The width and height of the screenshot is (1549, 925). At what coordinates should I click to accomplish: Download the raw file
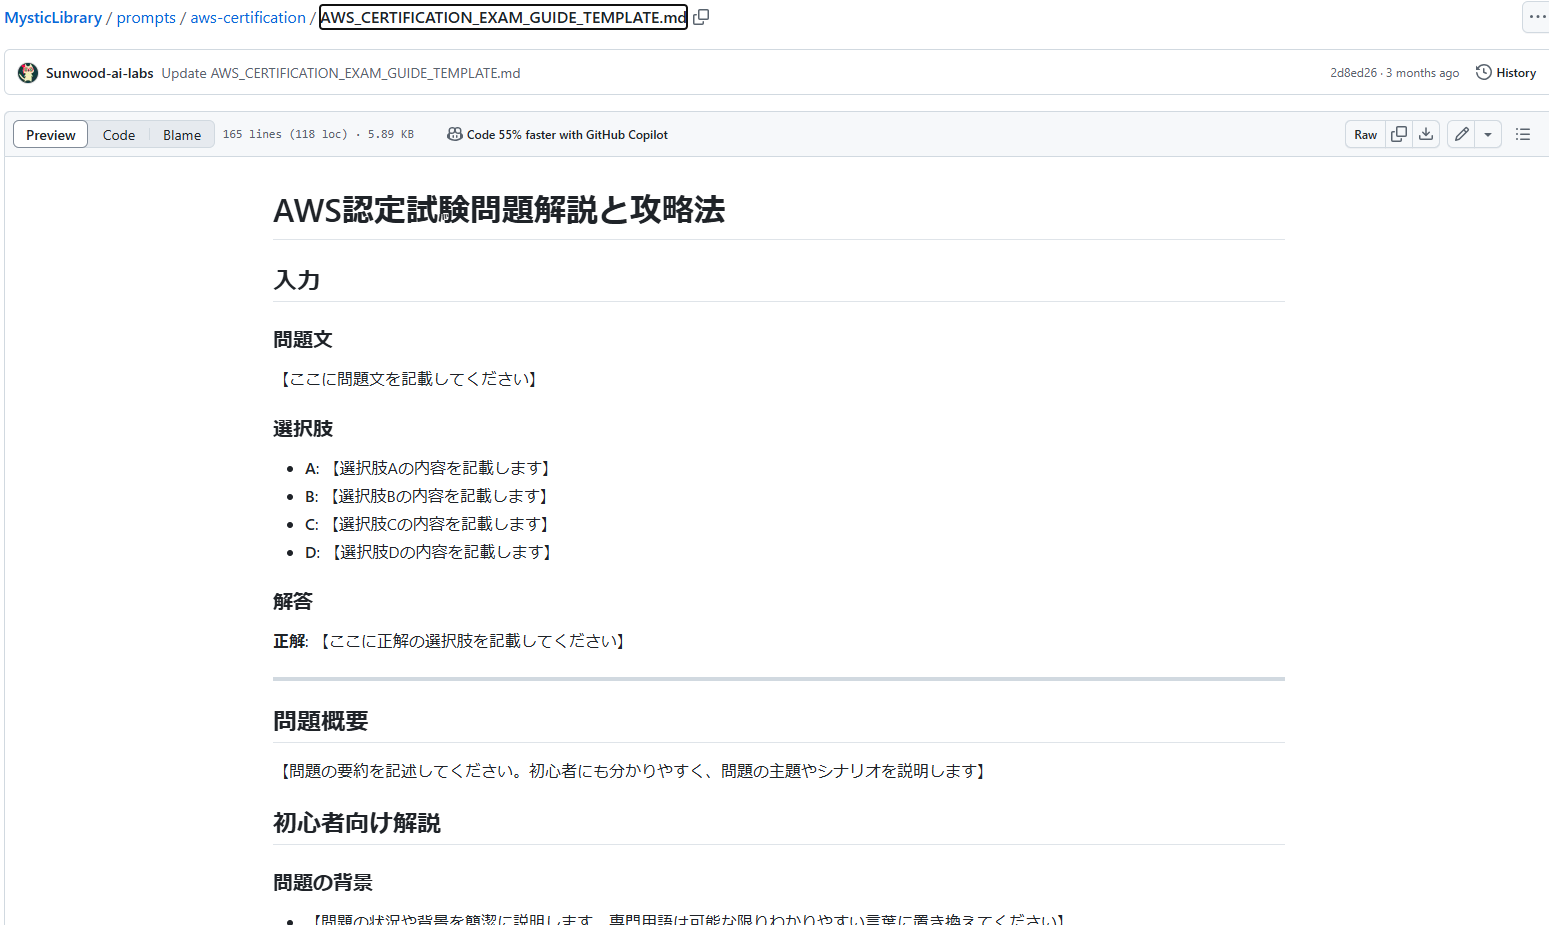[x=1426, y=134]
